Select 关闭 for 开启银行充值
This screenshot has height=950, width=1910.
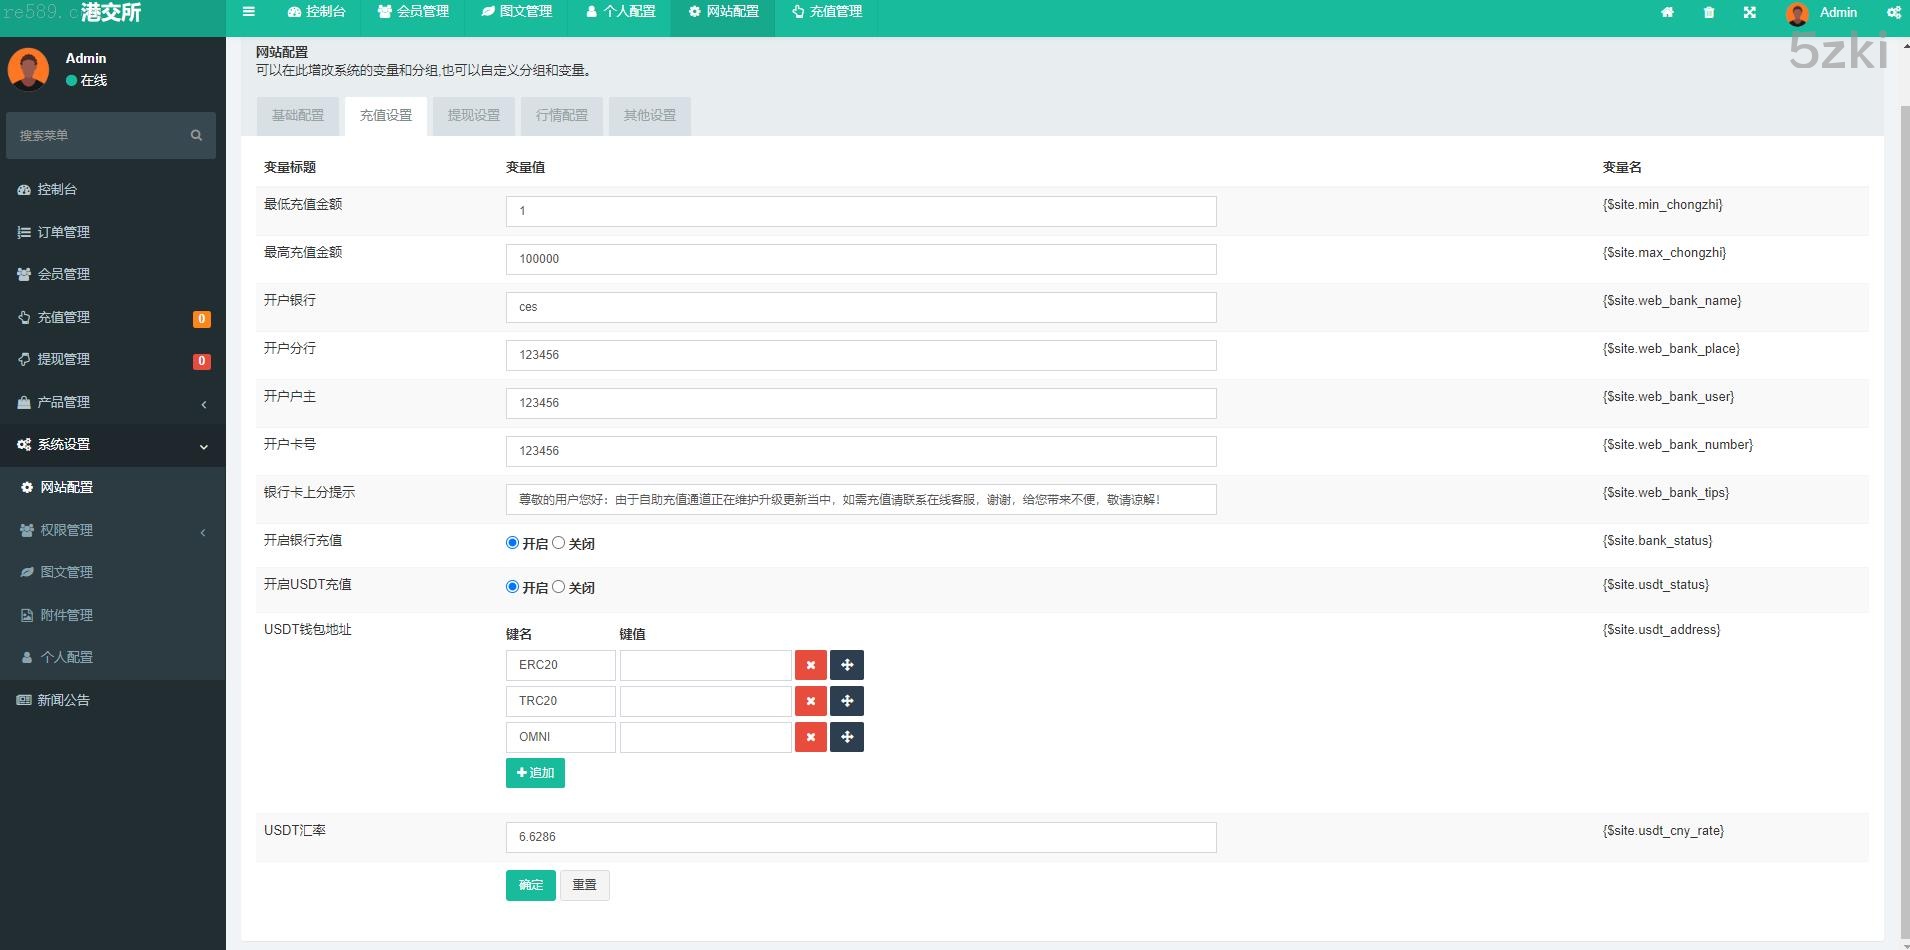click(x=559, y=543)
